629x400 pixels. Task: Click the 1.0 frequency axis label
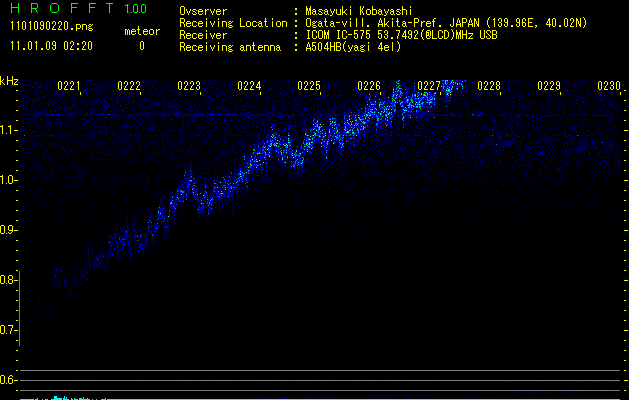[x=7, y=180]
